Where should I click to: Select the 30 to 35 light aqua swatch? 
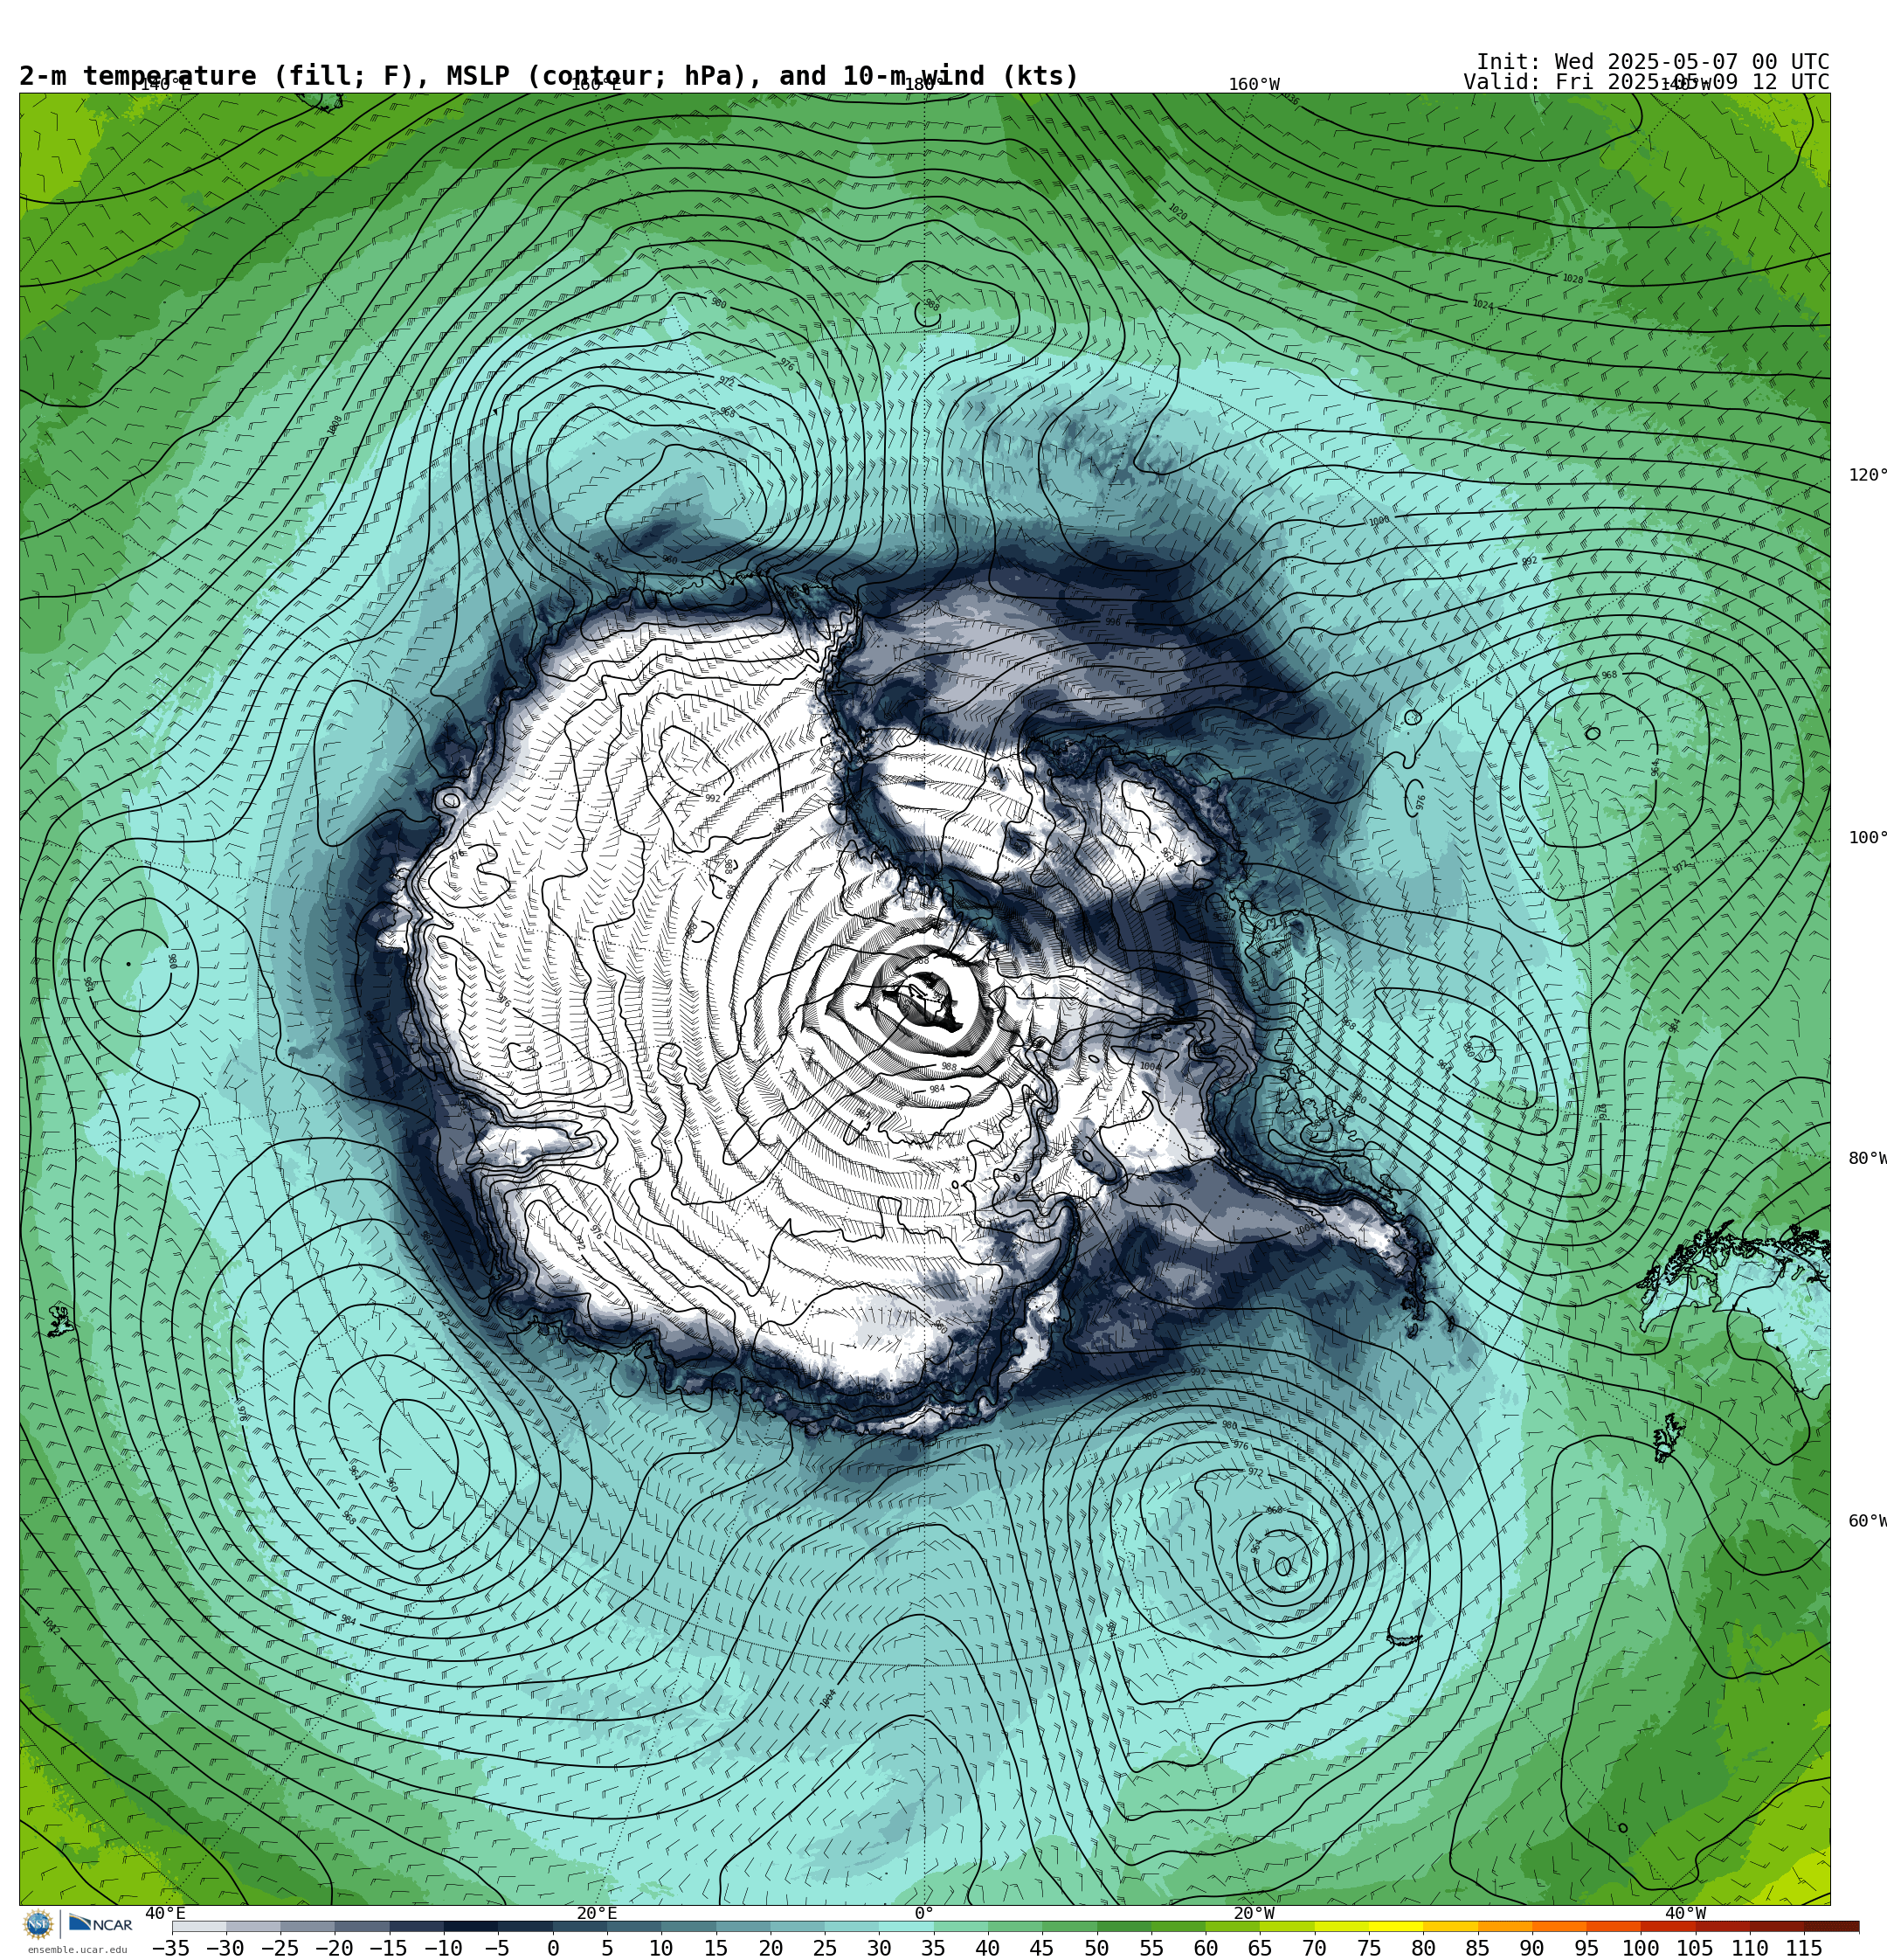tap(906, 1926)
